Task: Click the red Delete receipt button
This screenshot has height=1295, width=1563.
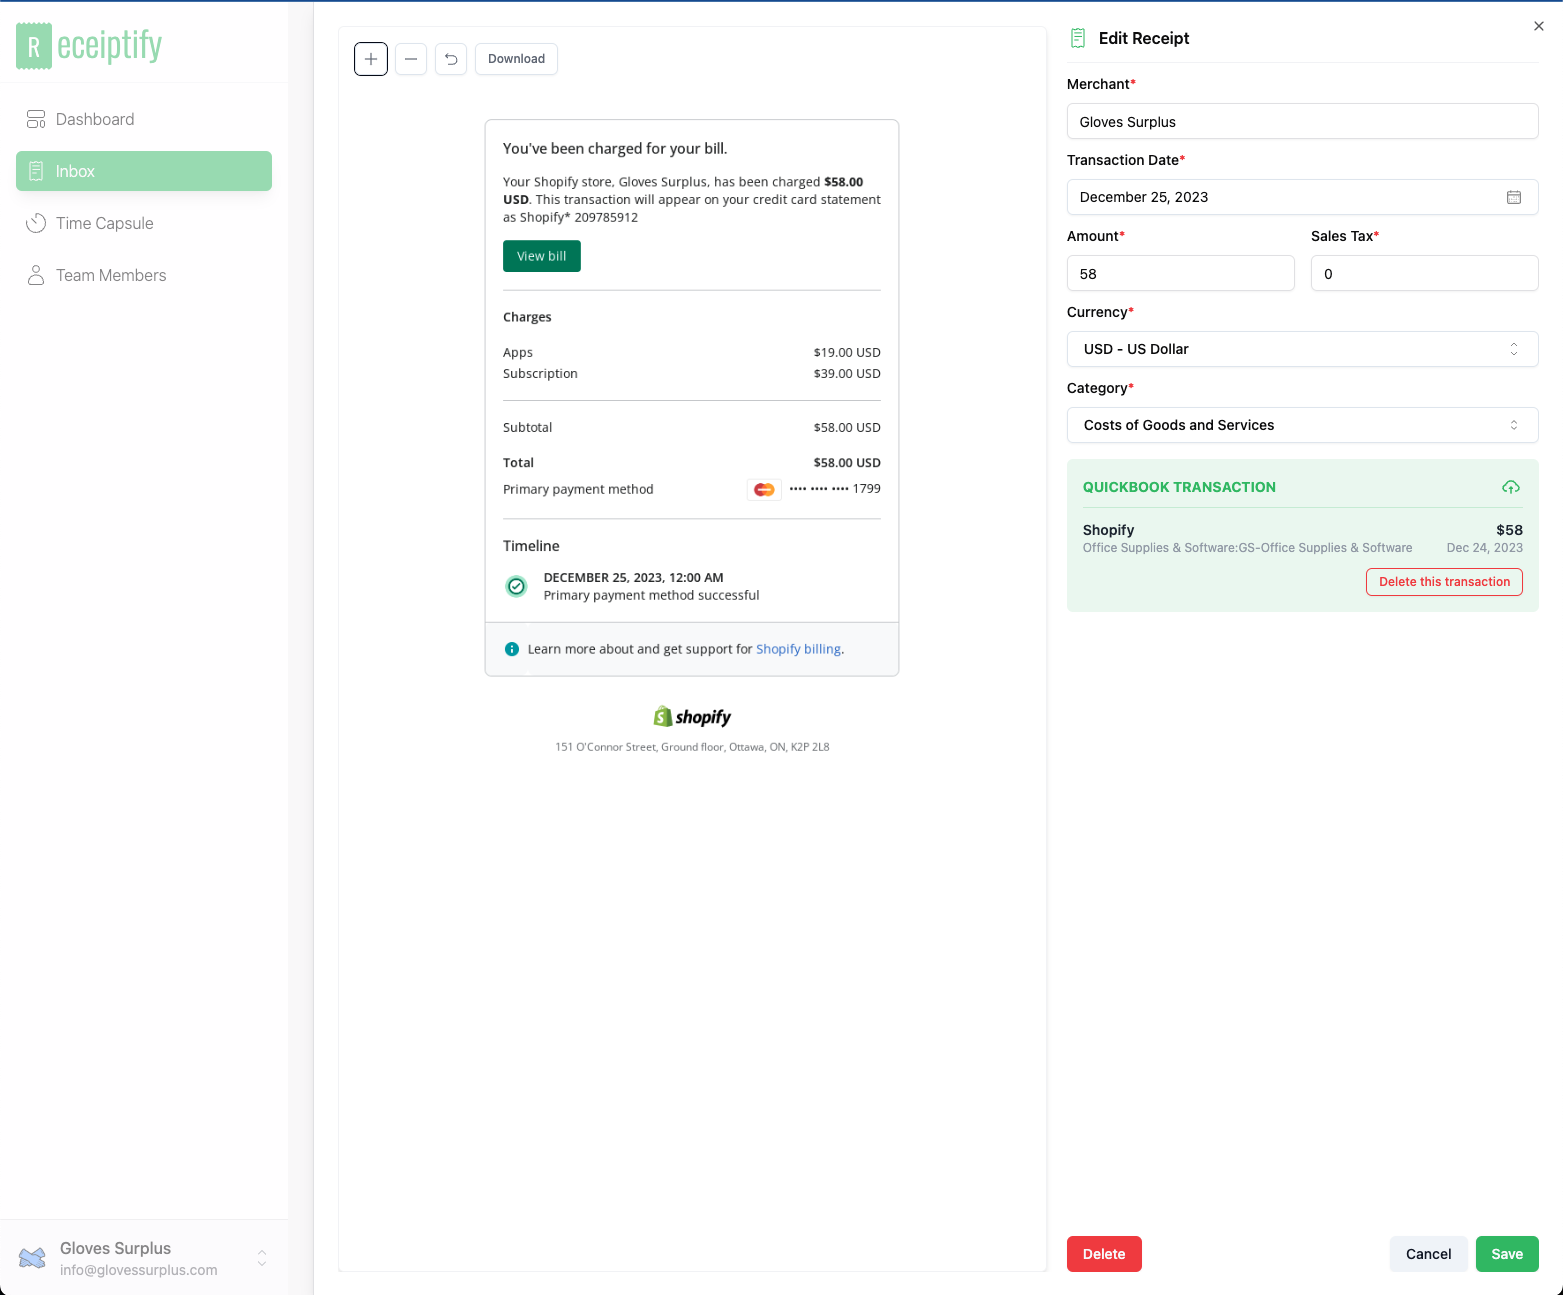Action: coord(1104,1254)
